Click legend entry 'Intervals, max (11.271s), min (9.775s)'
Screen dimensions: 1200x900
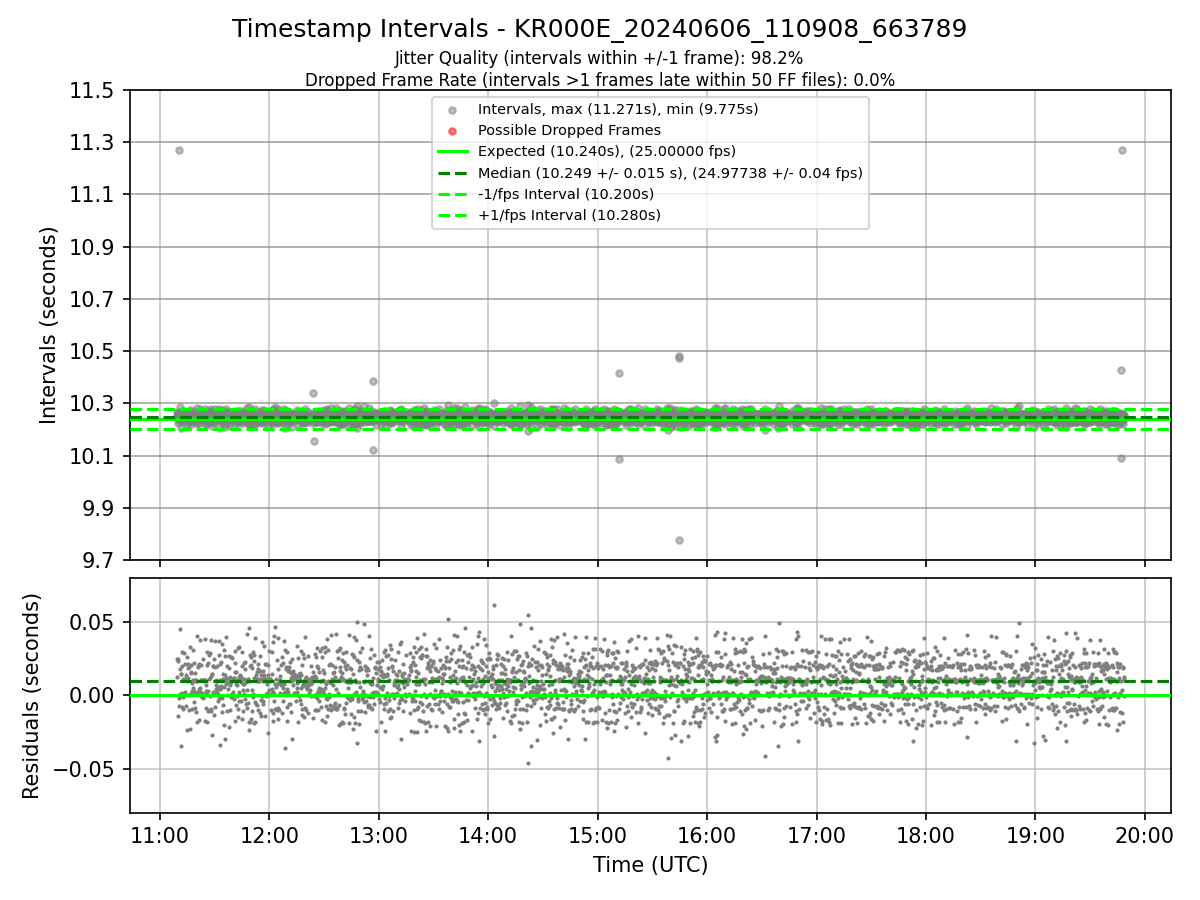[618, 109]
